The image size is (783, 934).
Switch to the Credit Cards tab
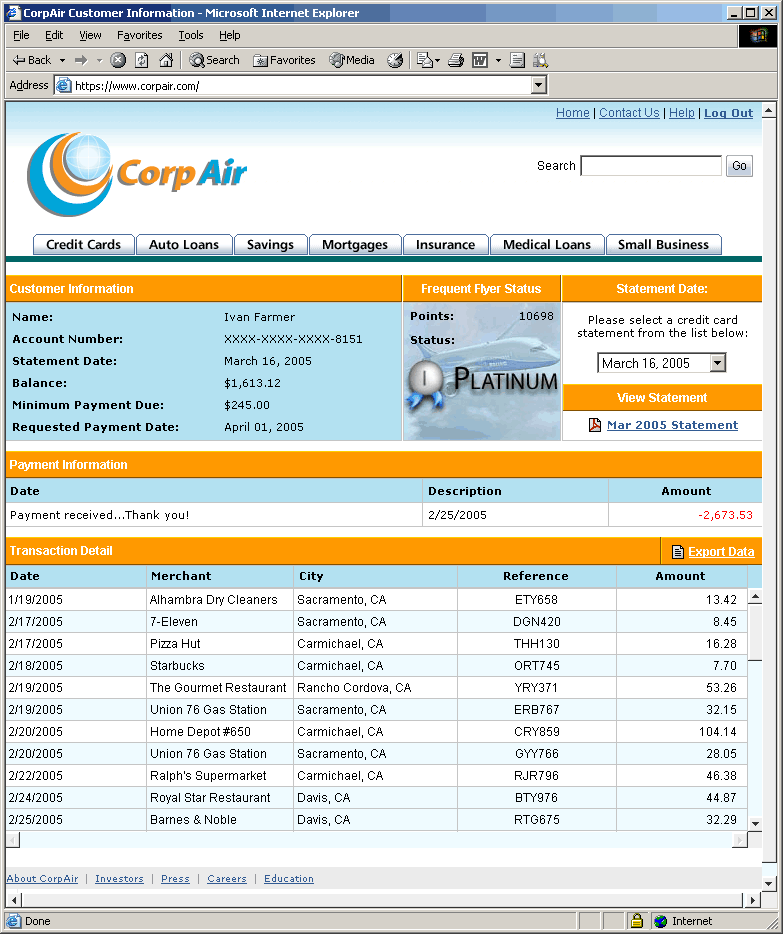pos(83,245)
